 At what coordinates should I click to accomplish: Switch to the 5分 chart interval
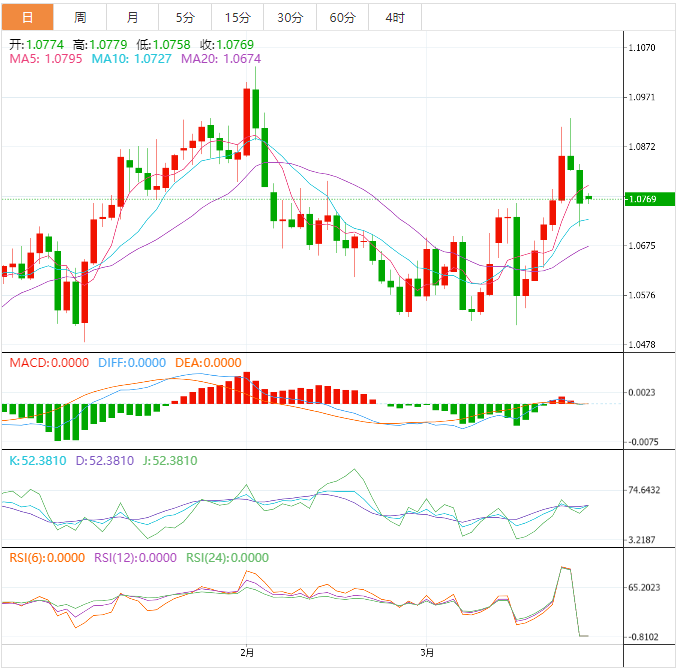point(185,17)
